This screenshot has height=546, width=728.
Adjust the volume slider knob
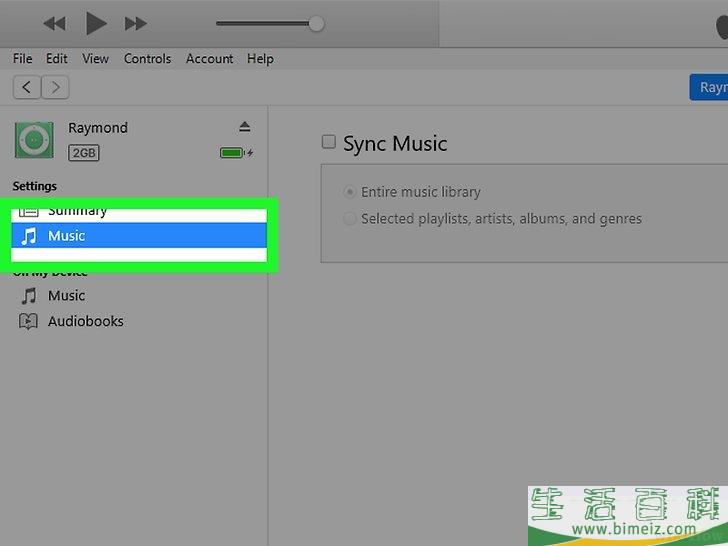click(316, 23)
